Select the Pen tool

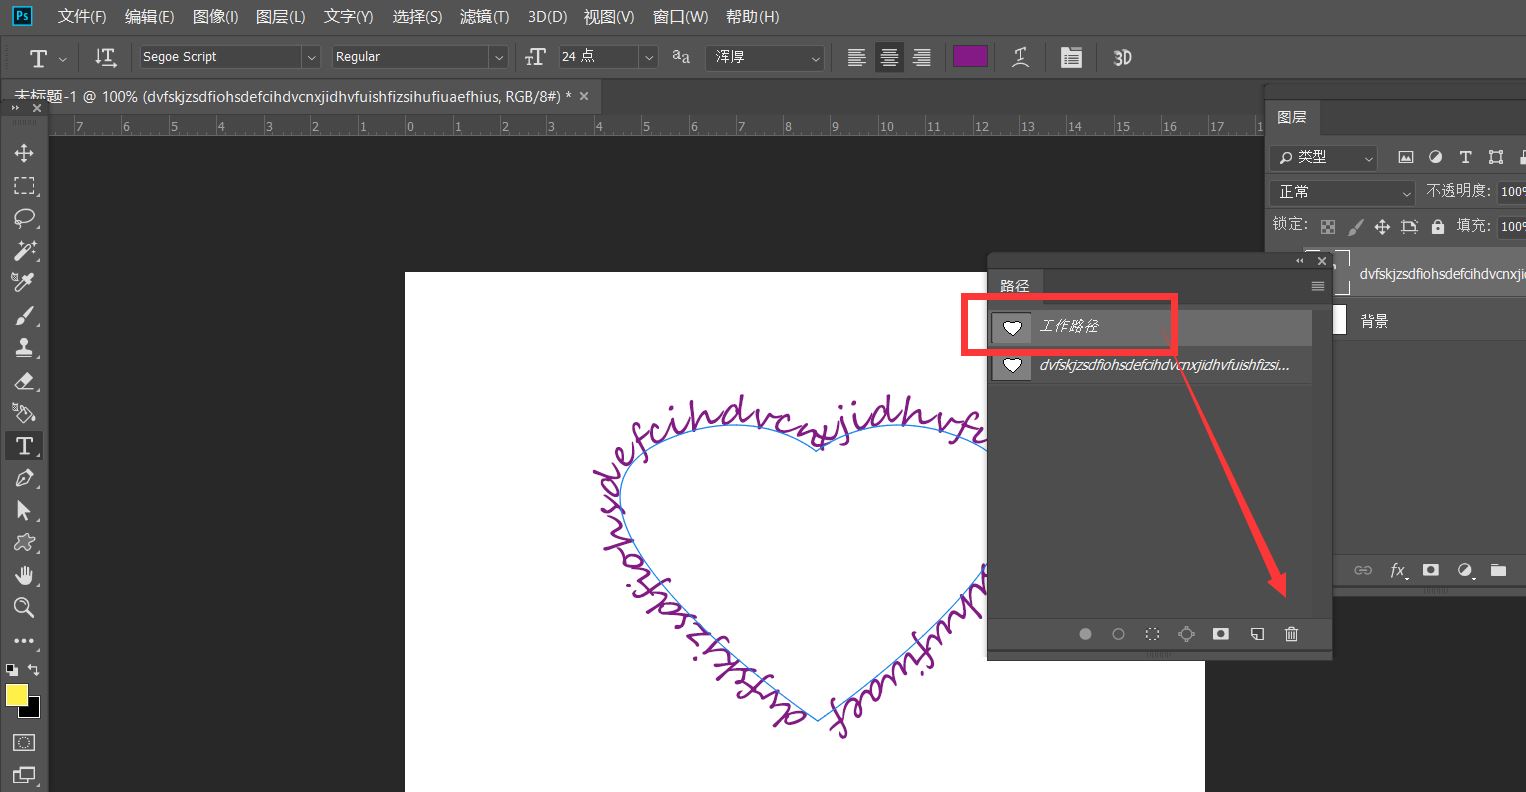coord(24,478)
